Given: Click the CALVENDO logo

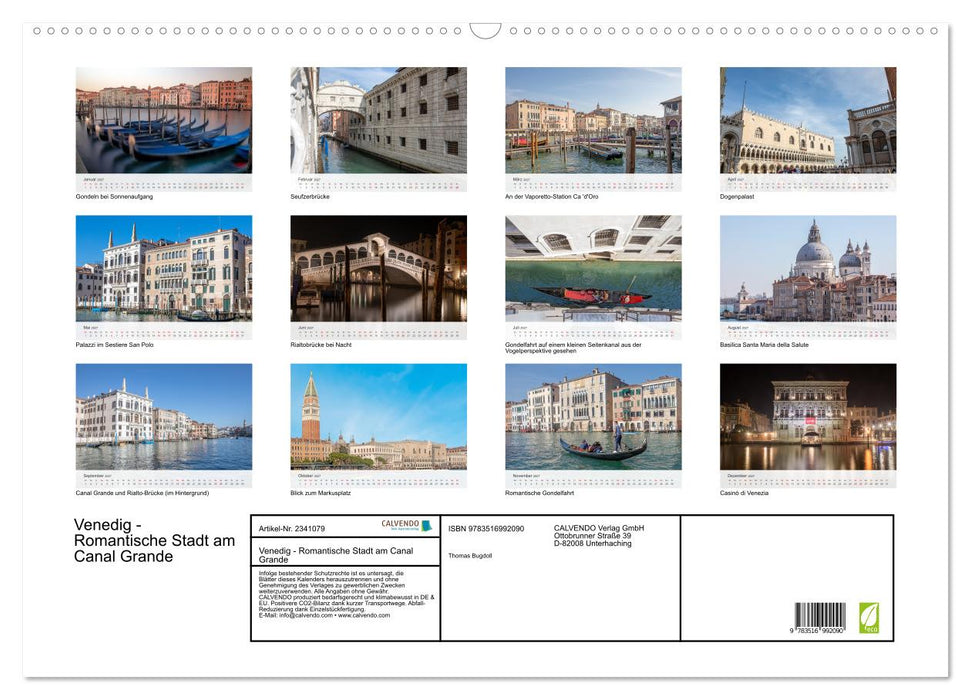Looking at the screenshot, I should coord(406,525).
